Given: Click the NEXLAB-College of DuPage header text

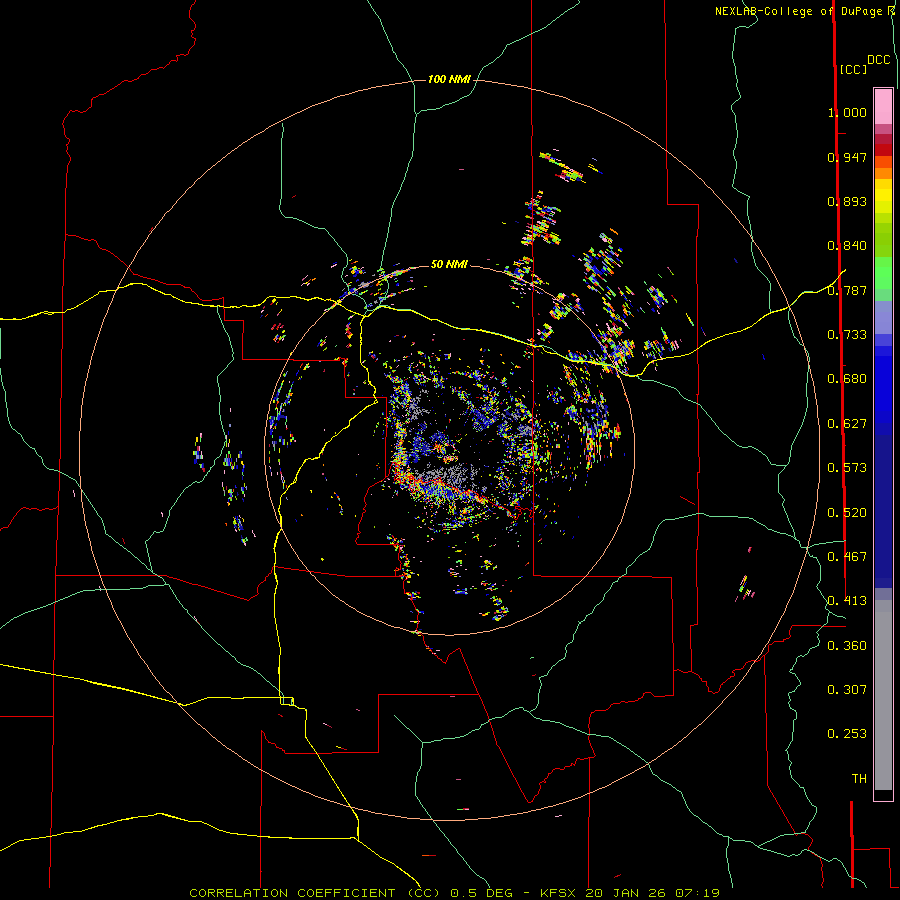Looking at the screenshot, I should 798,11.
